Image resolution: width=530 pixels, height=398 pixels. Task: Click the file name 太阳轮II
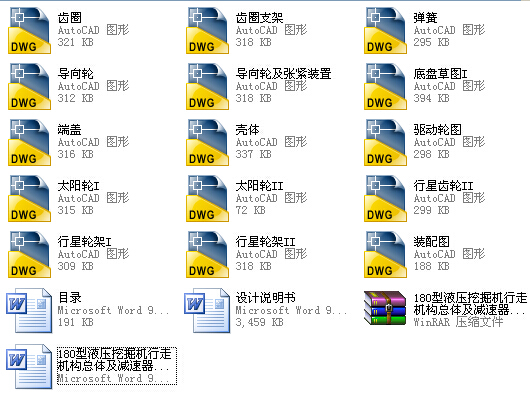(259, 186)
